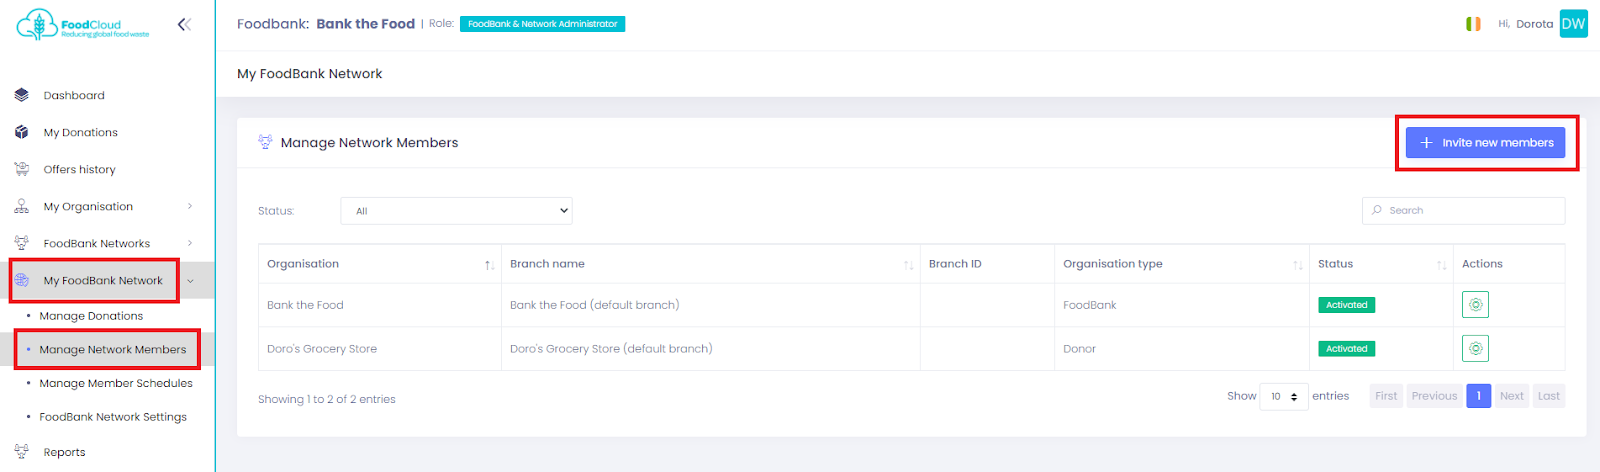Click the Search input field
Screen dimensions: 1600x472
click(x=1463, y=210)
